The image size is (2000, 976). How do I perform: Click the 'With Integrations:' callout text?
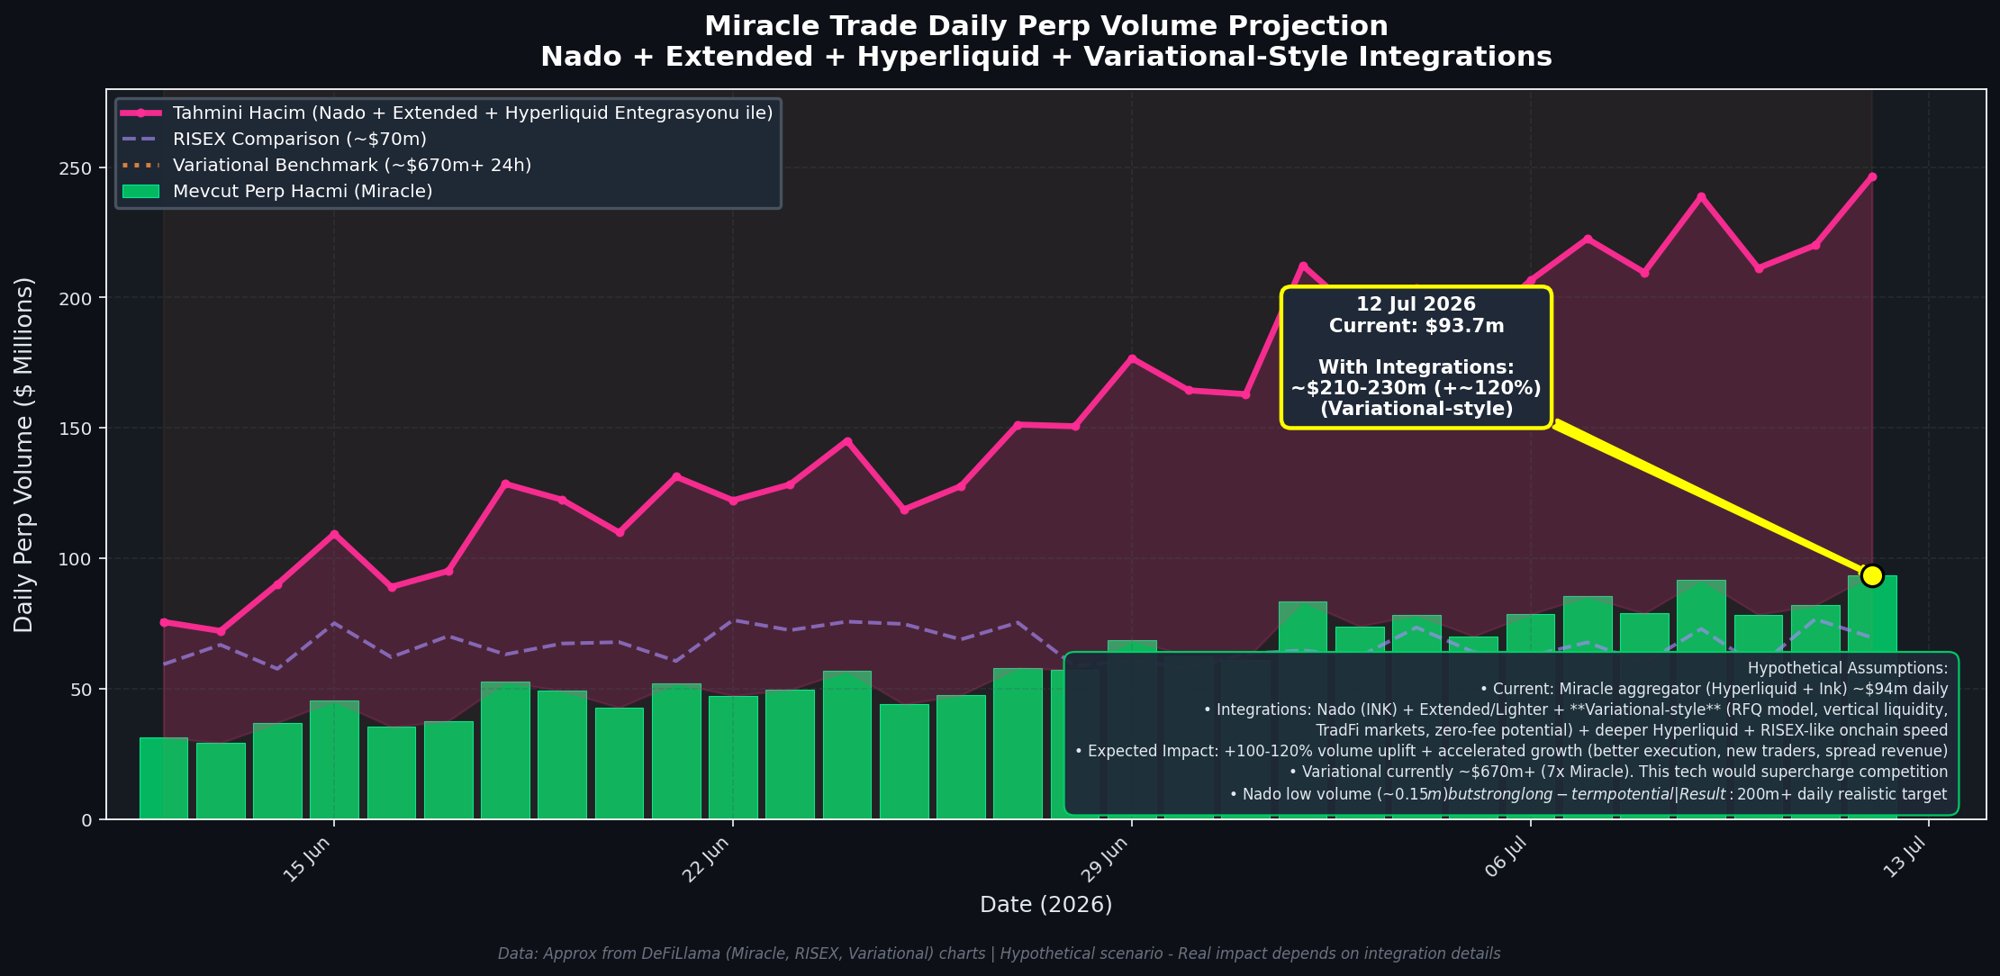click(x=1416, y=367)
